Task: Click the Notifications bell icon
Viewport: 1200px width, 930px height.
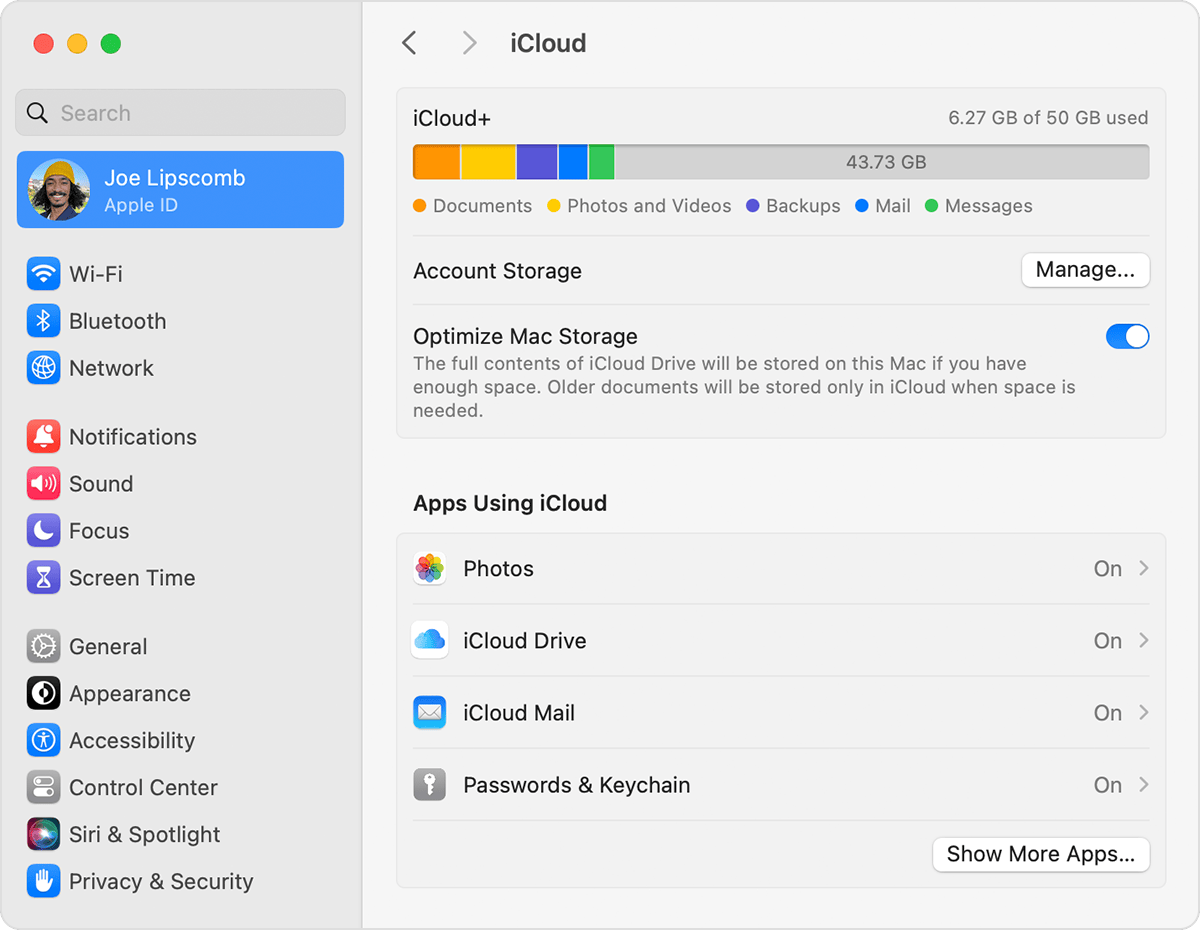Action: pos(44,436)
